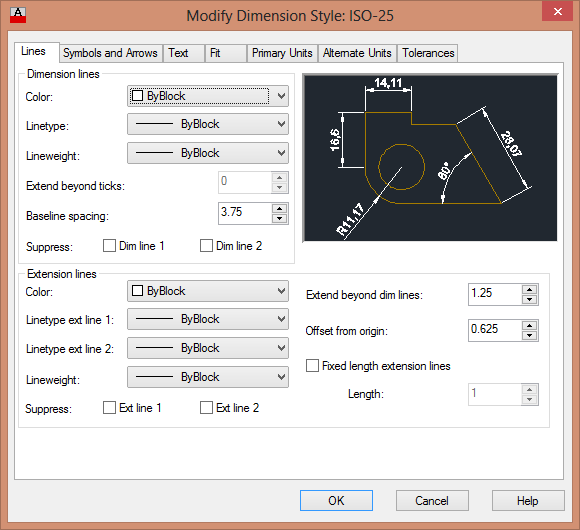
Task: Increase Baseline spacing with up arrow
Action: tap(279, 209)
